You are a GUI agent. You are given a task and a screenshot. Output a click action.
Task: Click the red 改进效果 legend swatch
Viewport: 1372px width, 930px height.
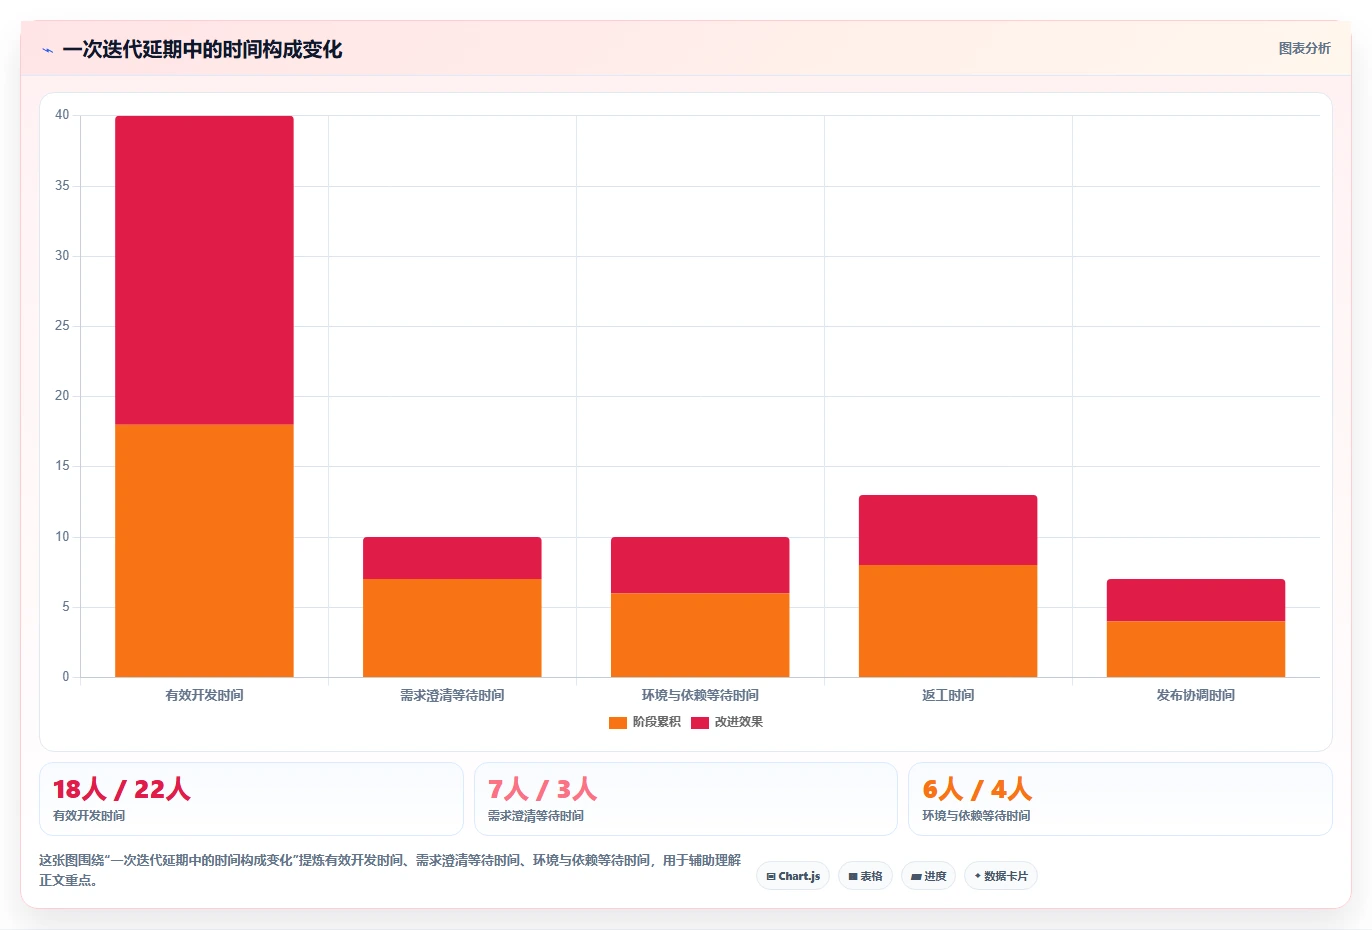(x=700, y=722)
